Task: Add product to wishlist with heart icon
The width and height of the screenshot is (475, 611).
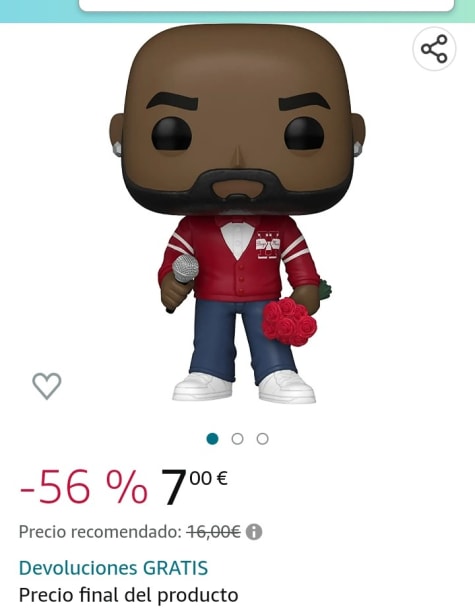Action: [x=47, y=386]
